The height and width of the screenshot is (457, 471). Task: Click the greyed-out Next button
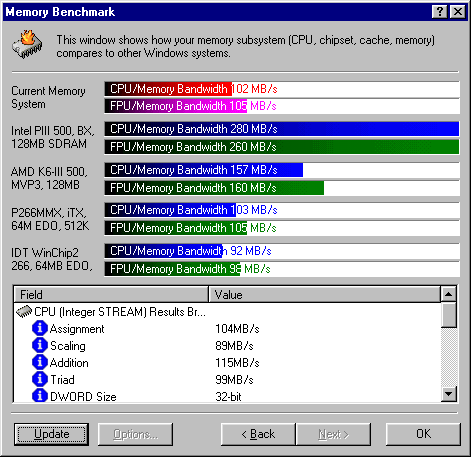(333, 434)
